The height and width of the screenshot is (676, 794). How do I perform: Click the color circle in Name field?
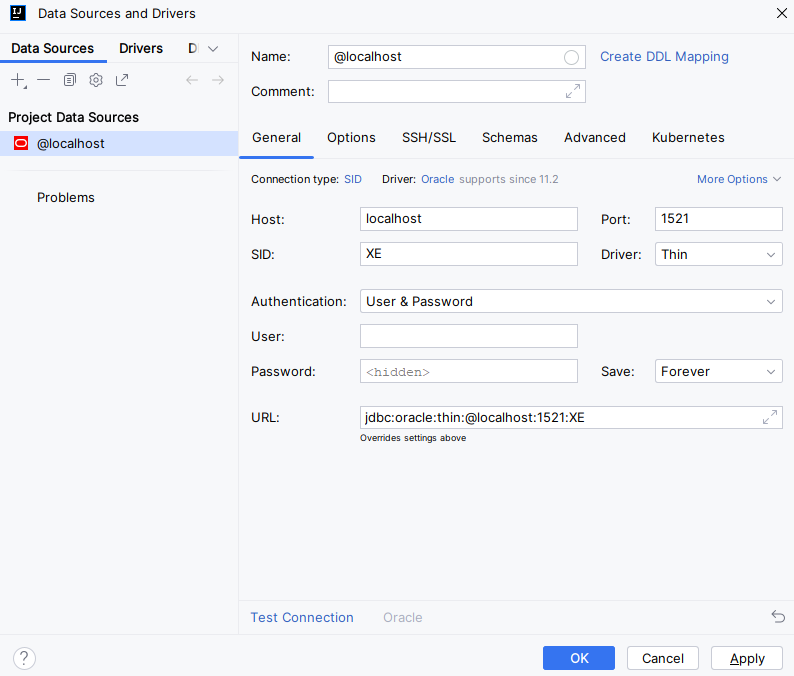[x=571, y=57]
